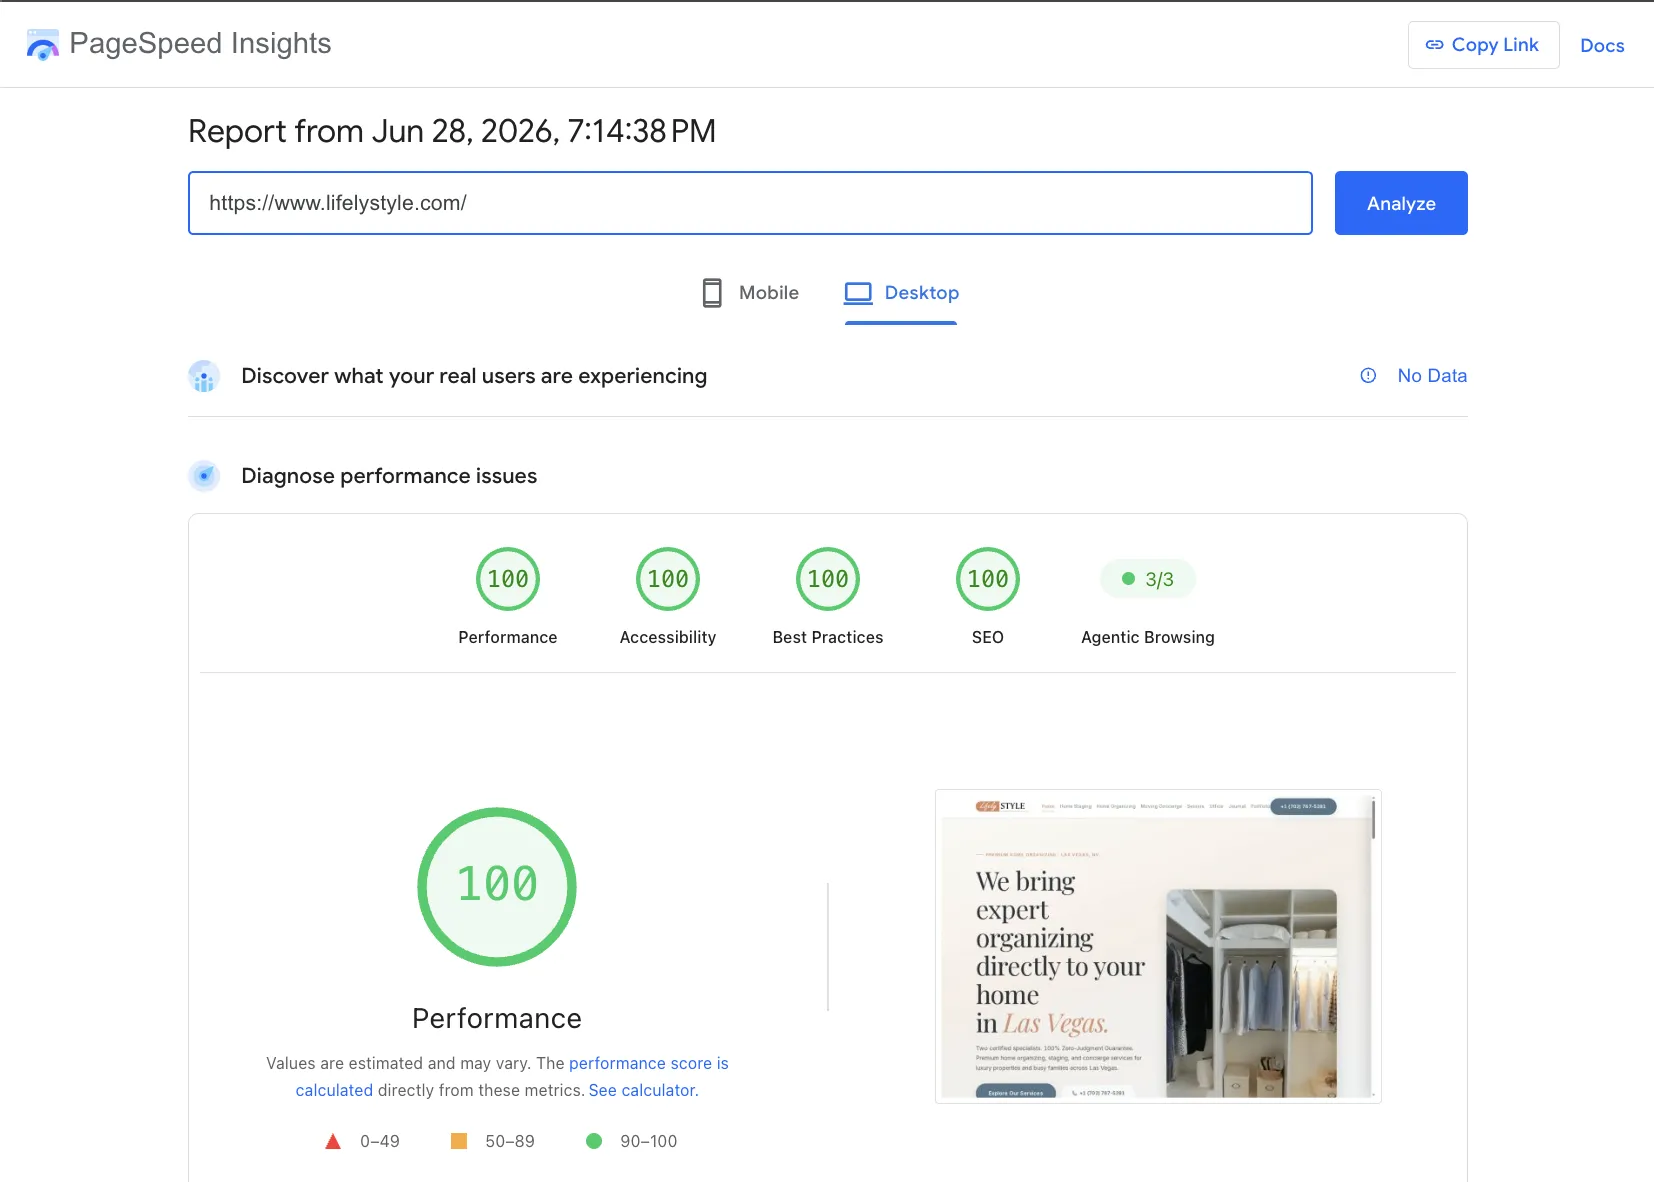Click the PageSpeed Insights logo icon
Viewport: 1654px width, 1182px height.
point(43,44)
